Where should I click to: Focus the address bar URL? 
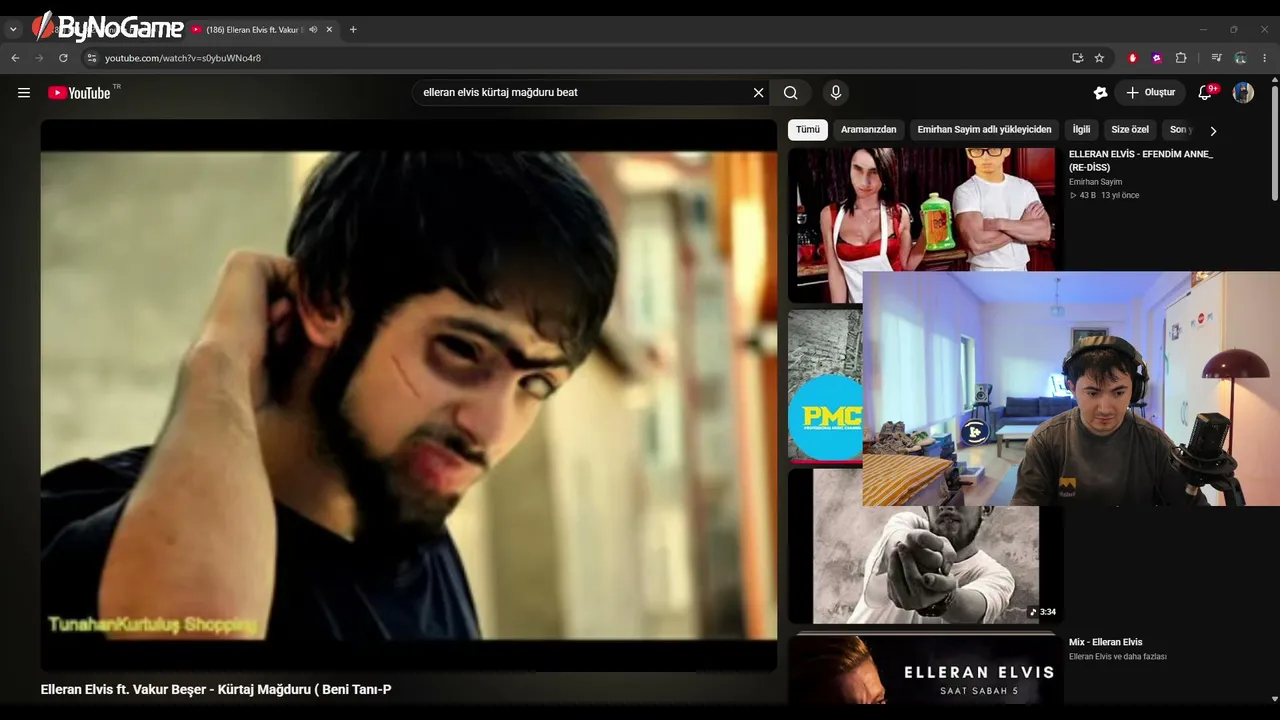[x=183, y=58]
